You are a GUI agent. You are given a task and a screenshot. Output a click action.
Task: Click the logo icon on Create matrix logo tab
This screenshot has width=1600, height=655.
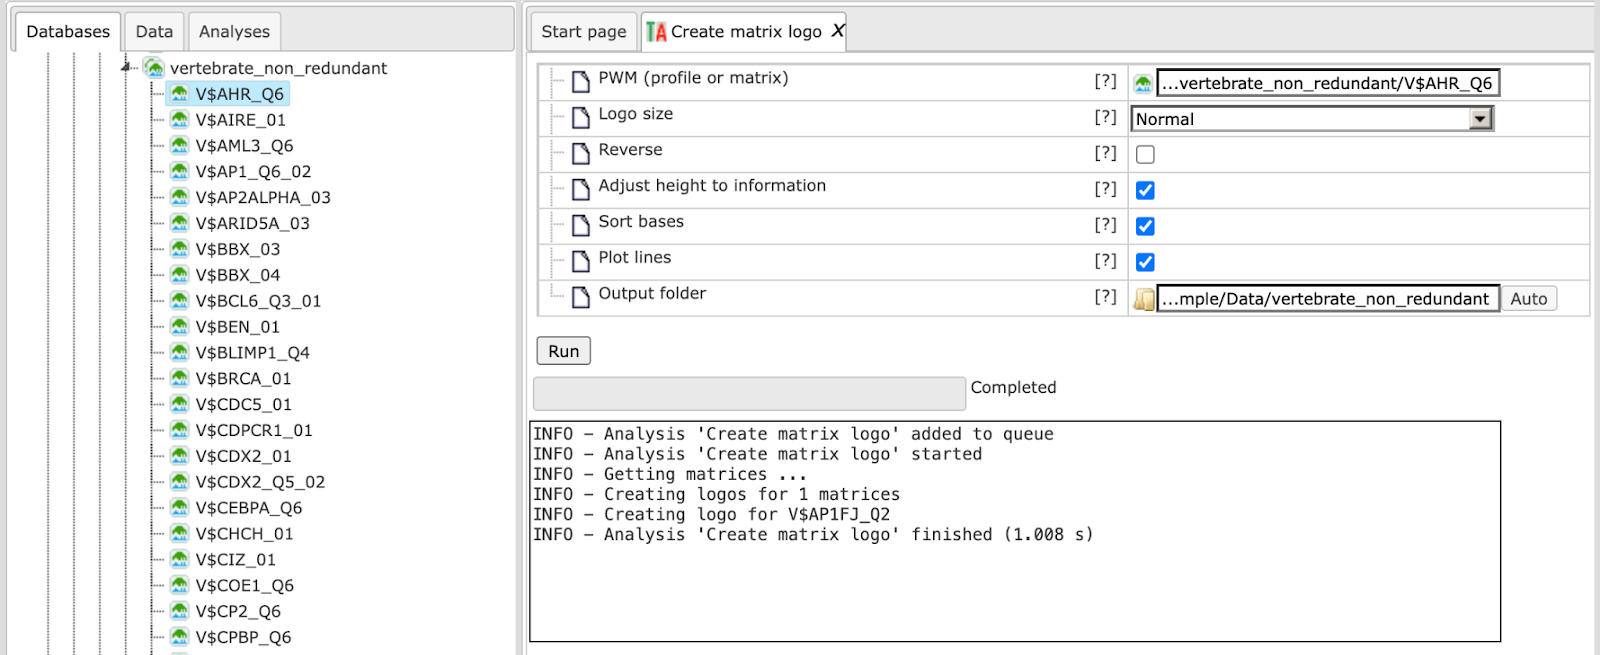click(656, 32)
